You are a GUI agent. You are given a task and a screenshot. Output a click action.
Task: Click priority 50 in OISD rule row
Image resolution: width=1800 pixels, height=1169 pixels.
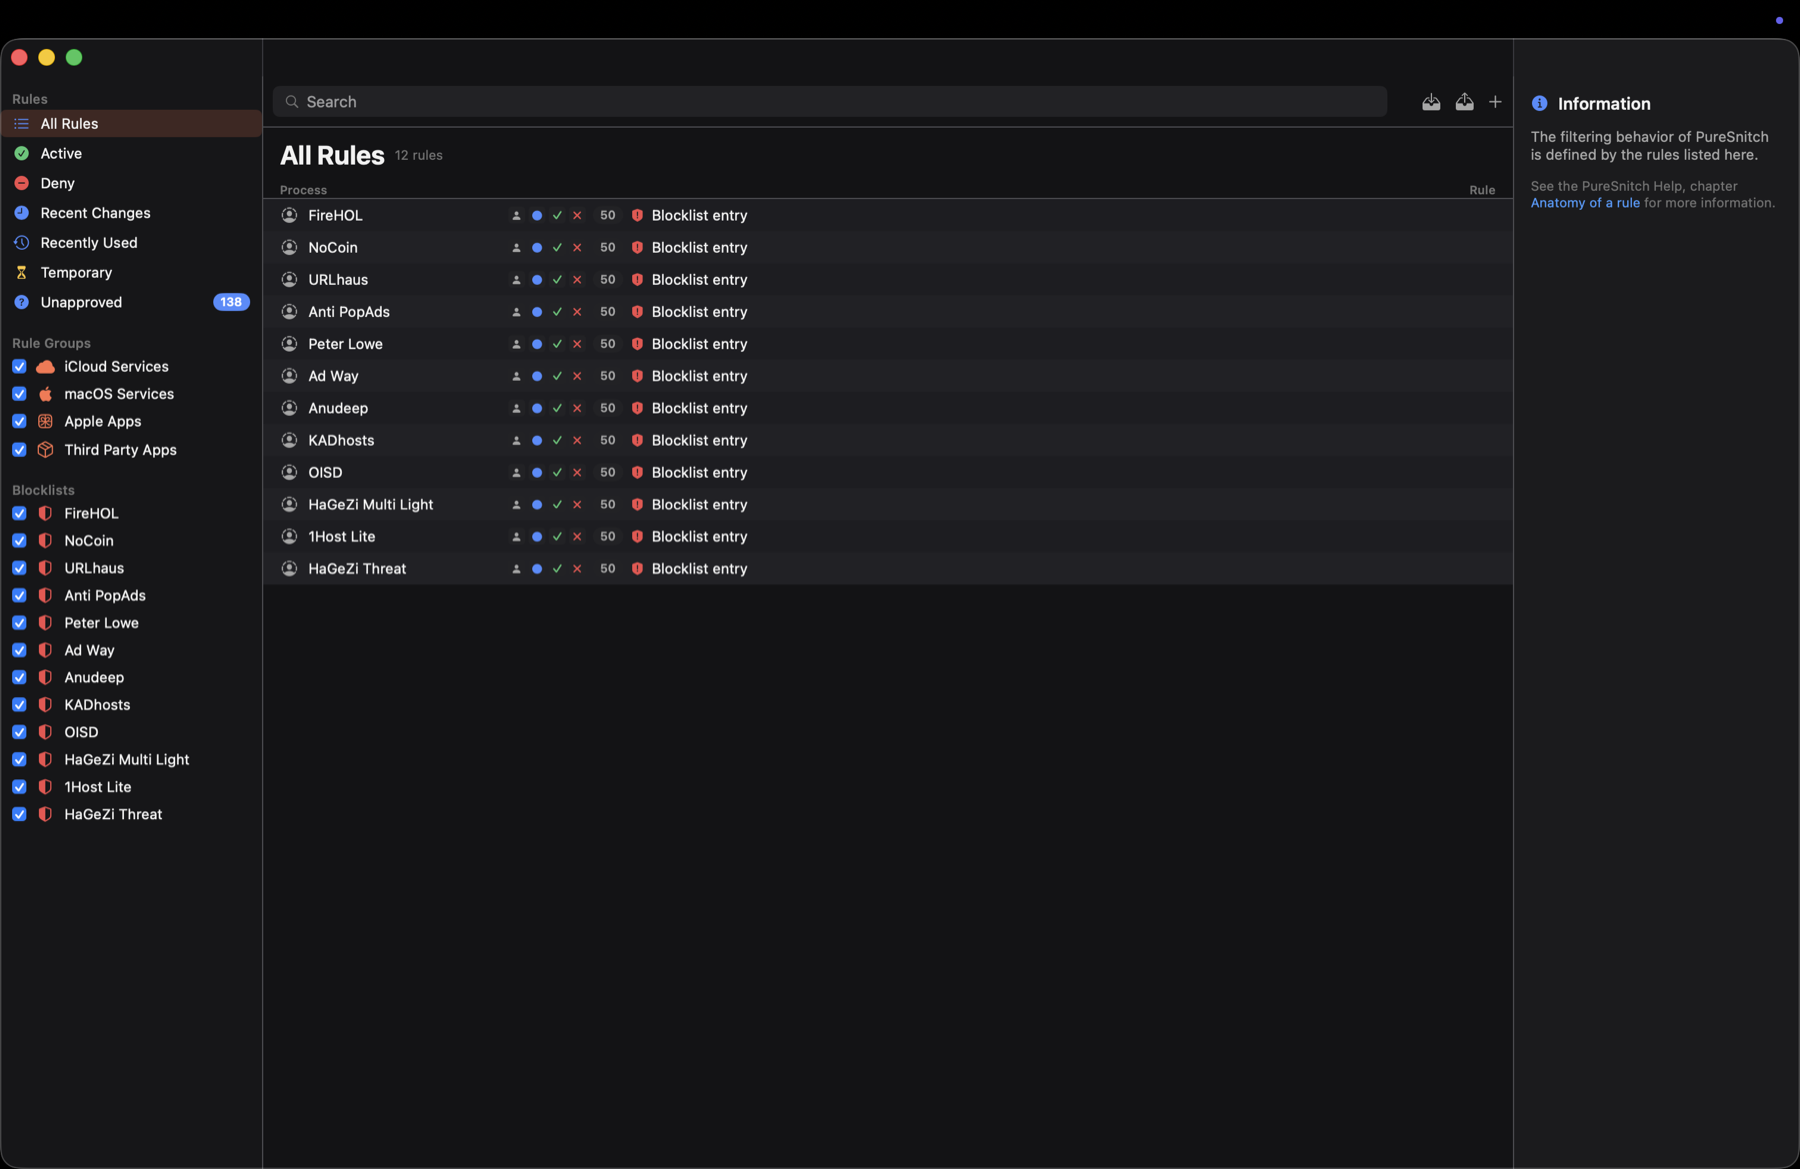click(x=607, y=472)
